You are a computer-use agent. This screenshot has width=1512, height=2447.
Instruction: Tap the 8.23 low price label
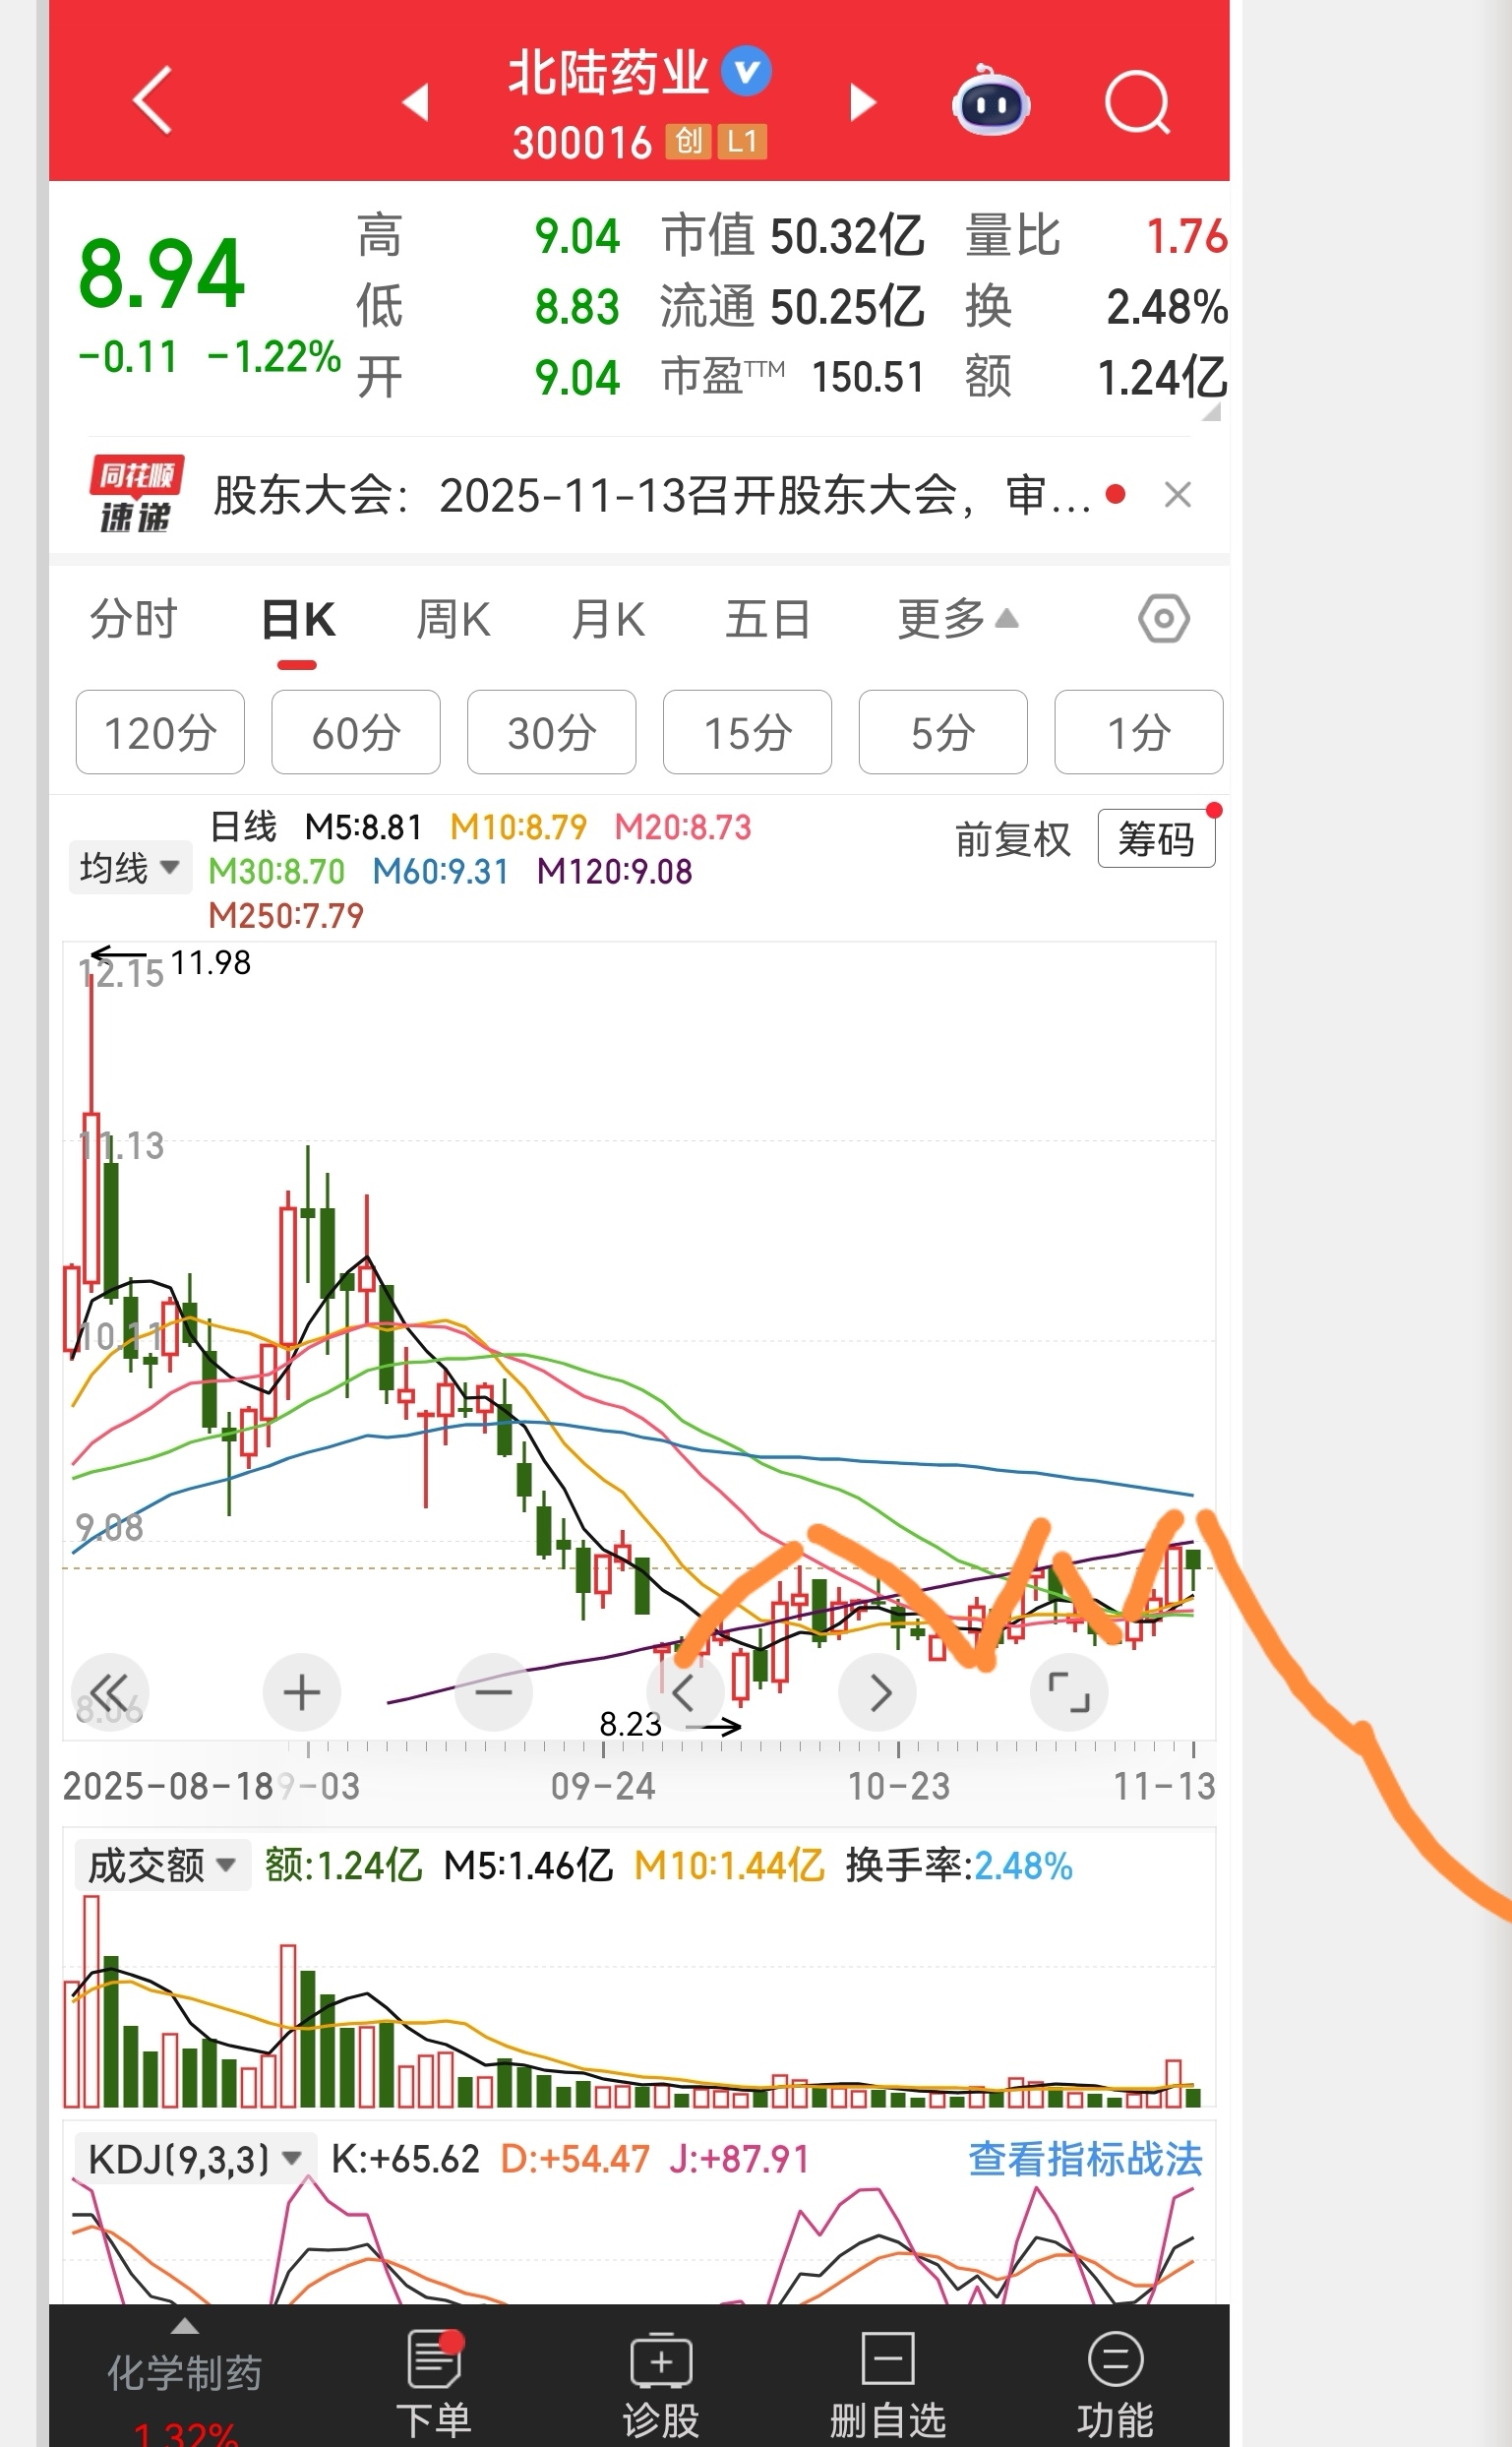click(x=630, y=1723)
